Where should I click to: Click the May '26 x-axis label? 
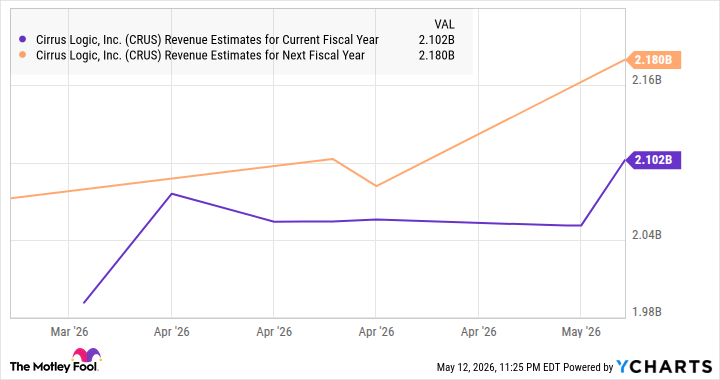pyautogui.click(x=581, y=332)
